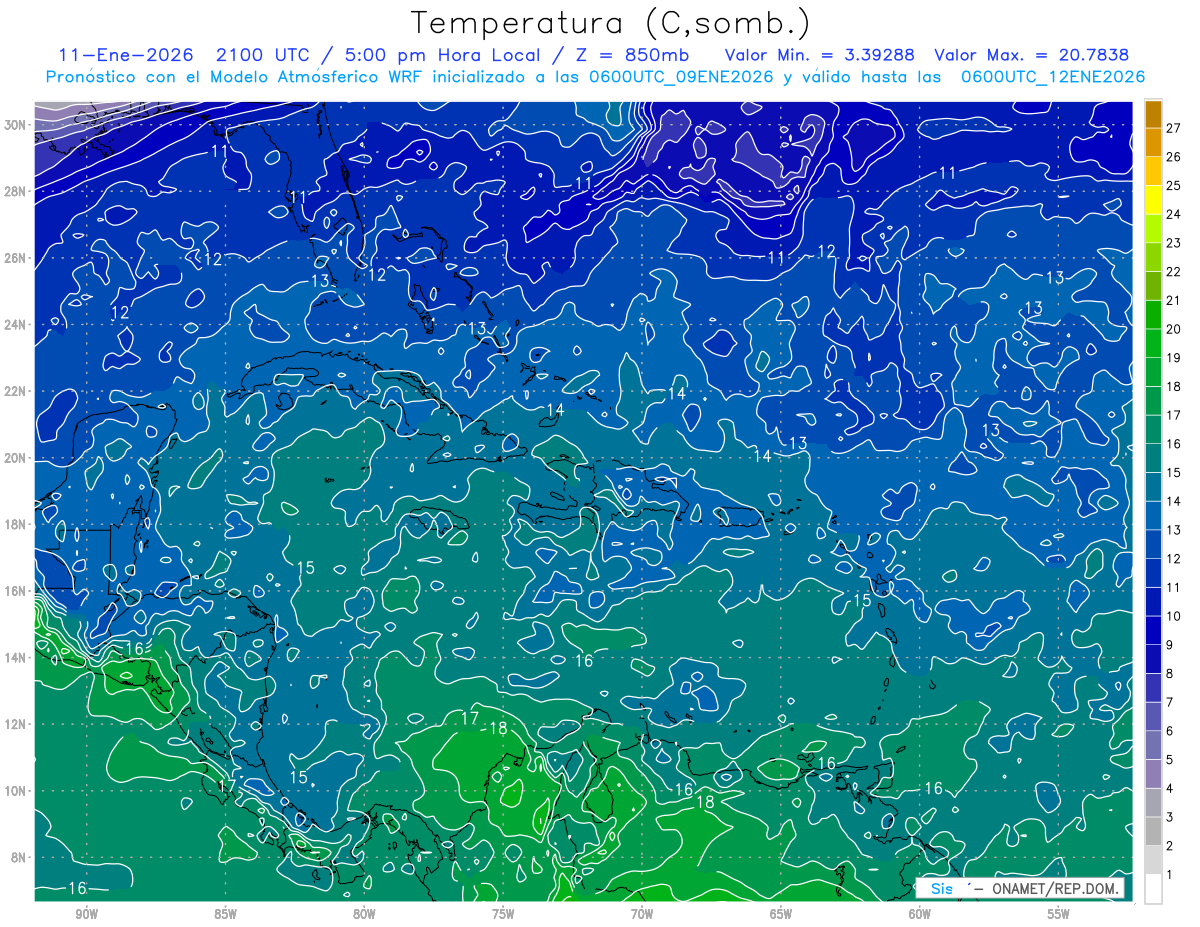Click the "0600UTC_12ENE2026" valid-until time
Viewport: 1200px width, 927px height.
point(1053,77)
